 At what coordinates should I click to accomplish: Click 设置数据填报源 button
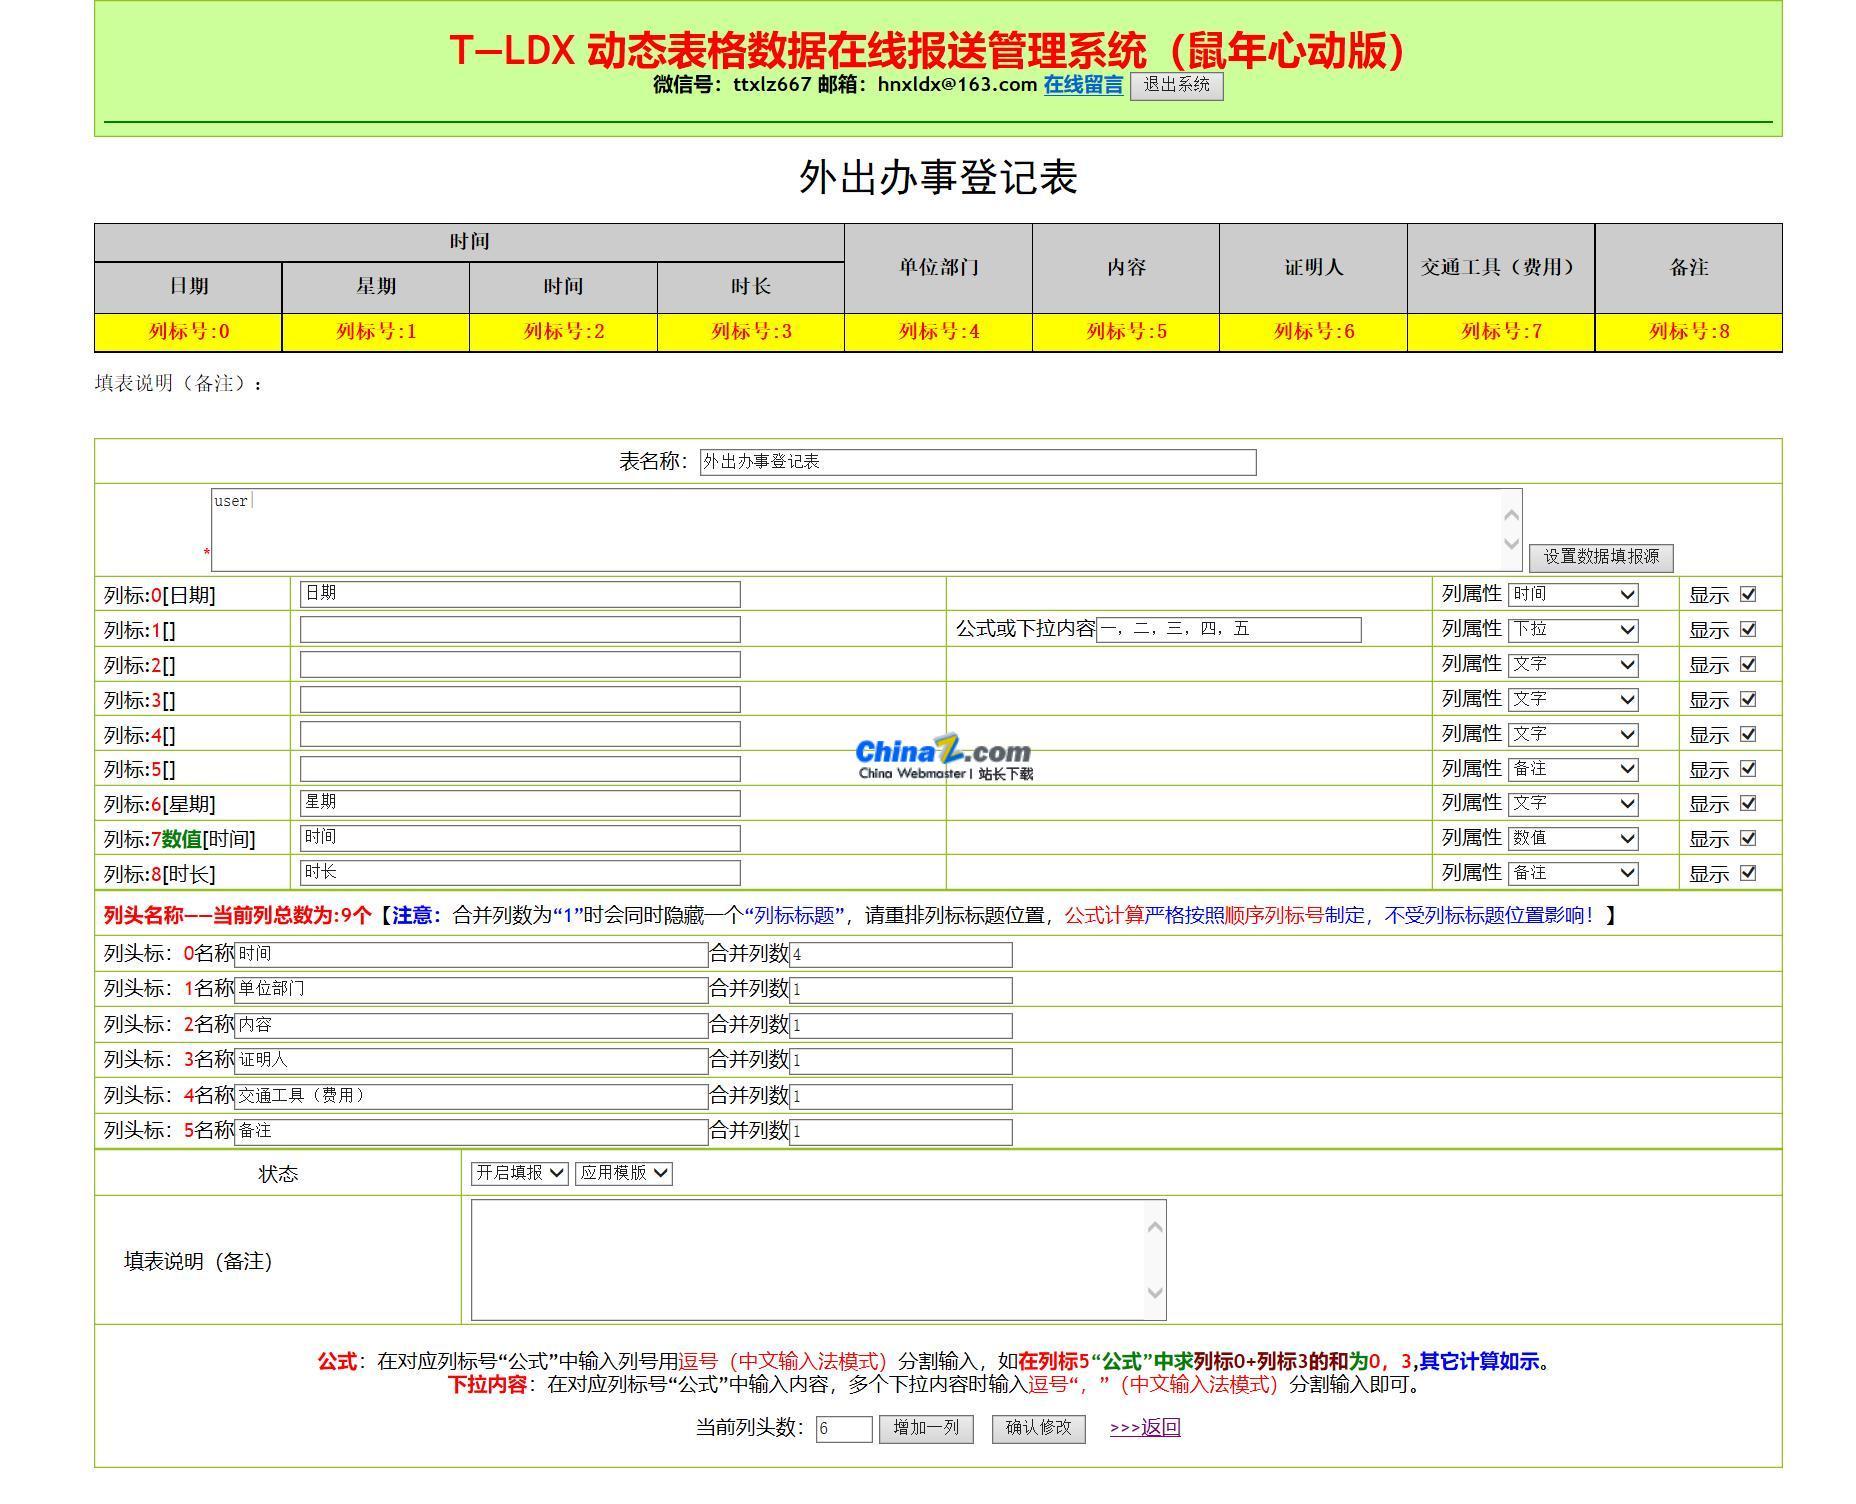point(1600,557)
